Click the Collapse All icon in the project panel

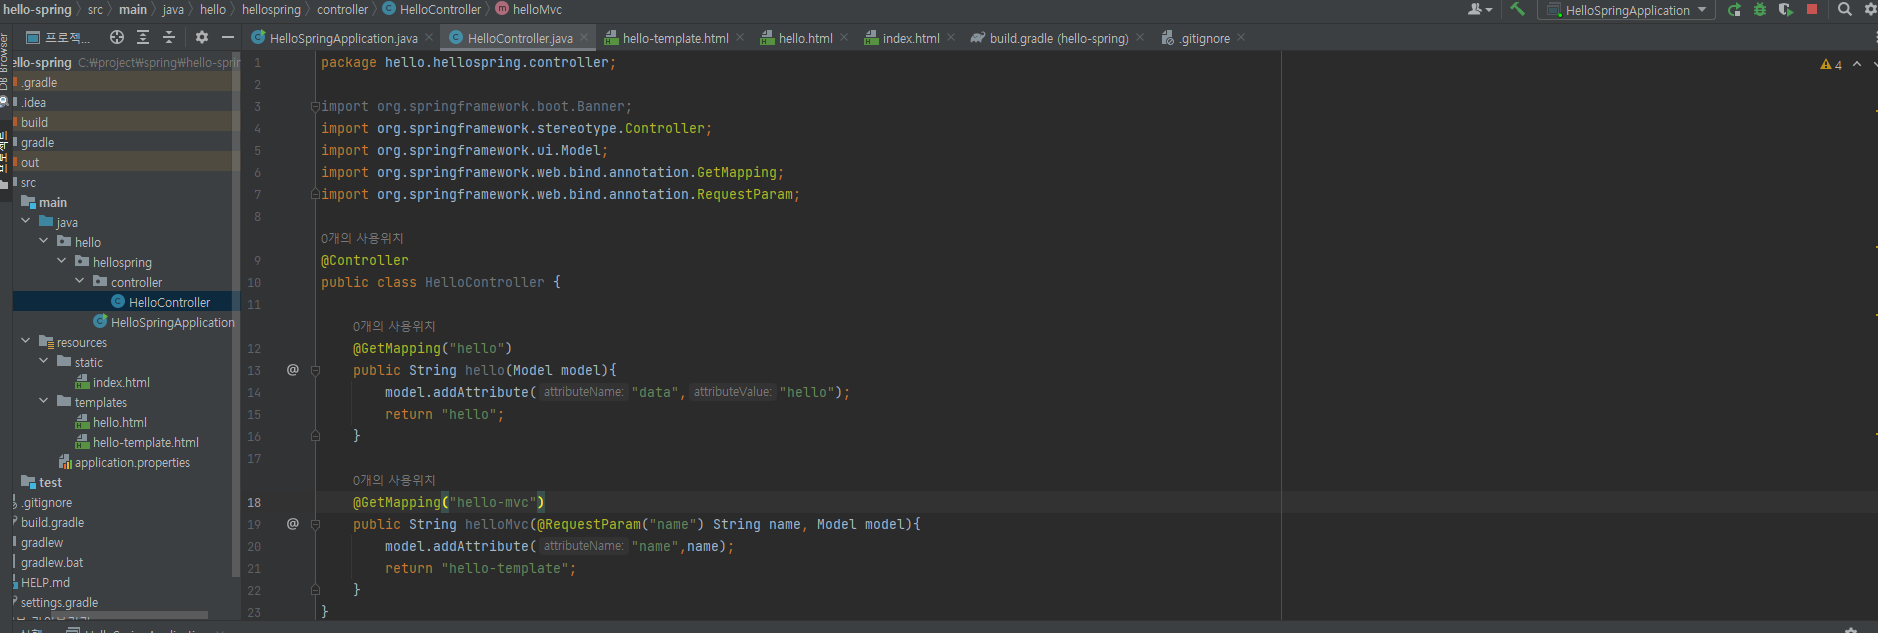[169, 37]
